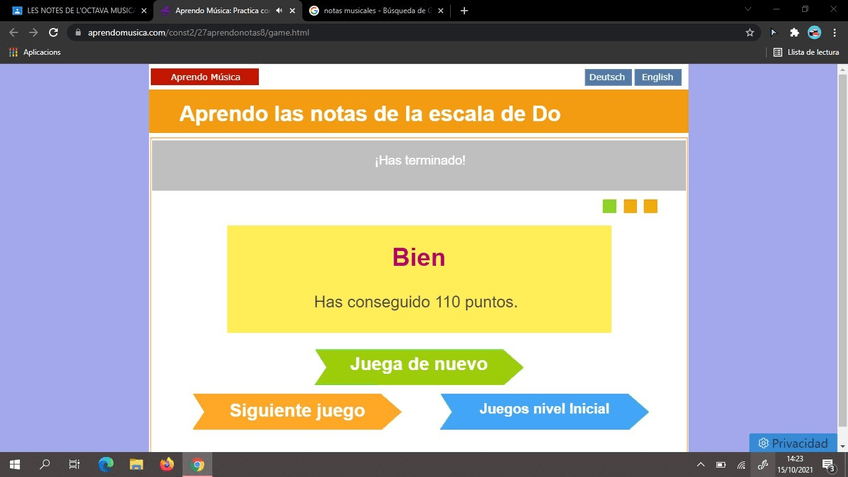This screenshot has height=477, width=848.
Task: Open a new browser tab
Action: tap(464, 10)
